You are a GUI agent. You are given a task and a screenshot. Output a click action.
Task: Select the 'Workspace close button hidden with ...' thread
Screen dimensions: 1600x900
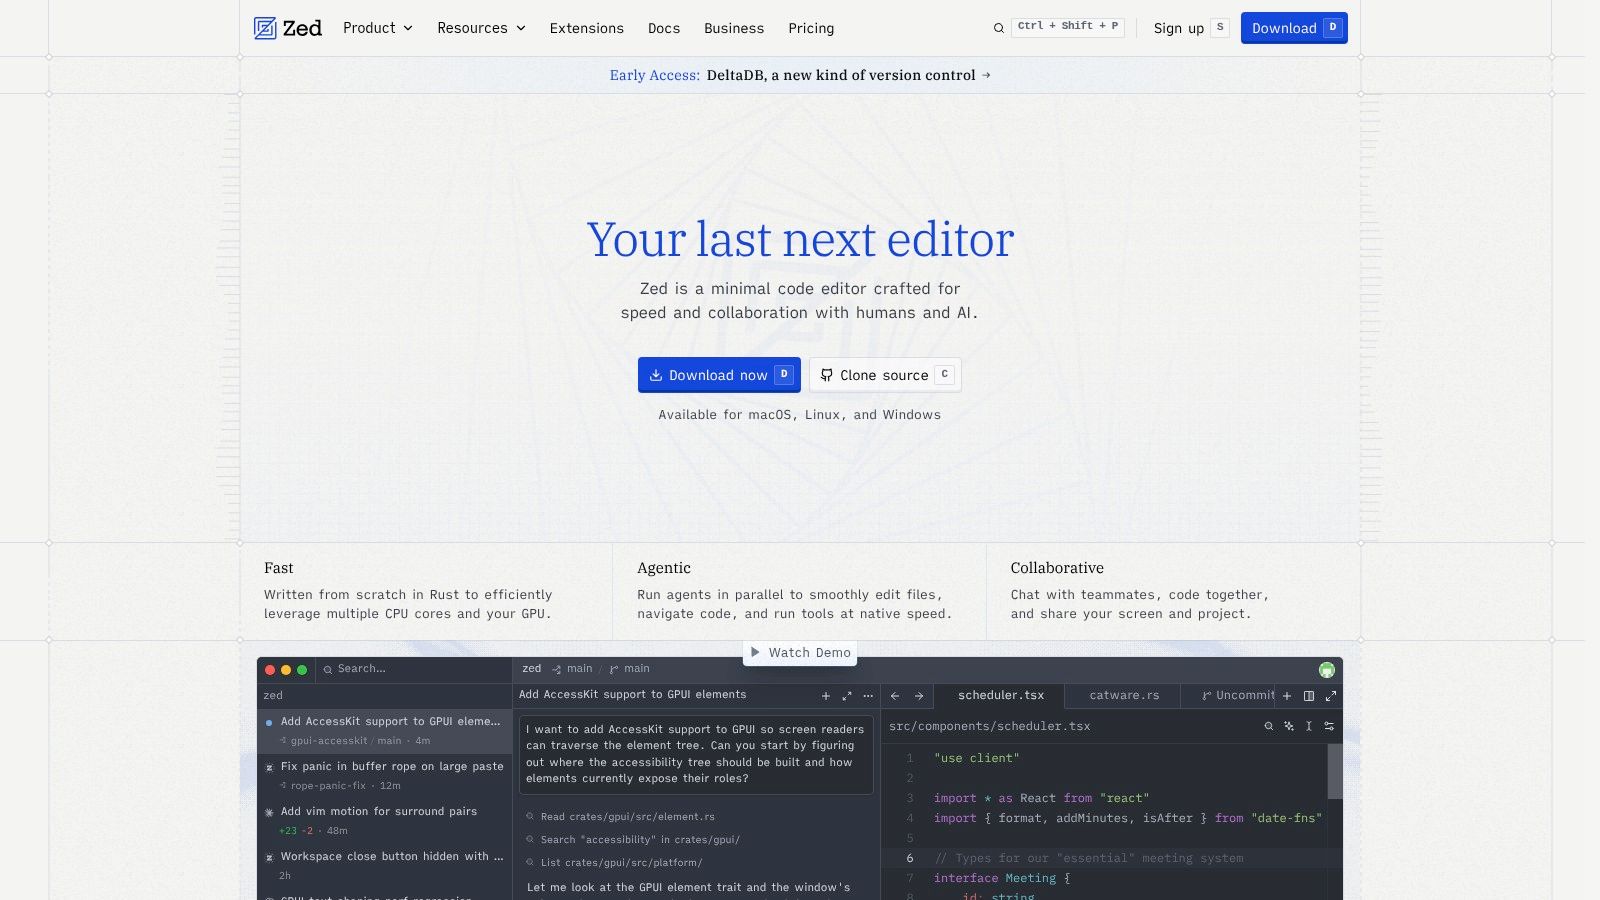click(x=385, y=866)
